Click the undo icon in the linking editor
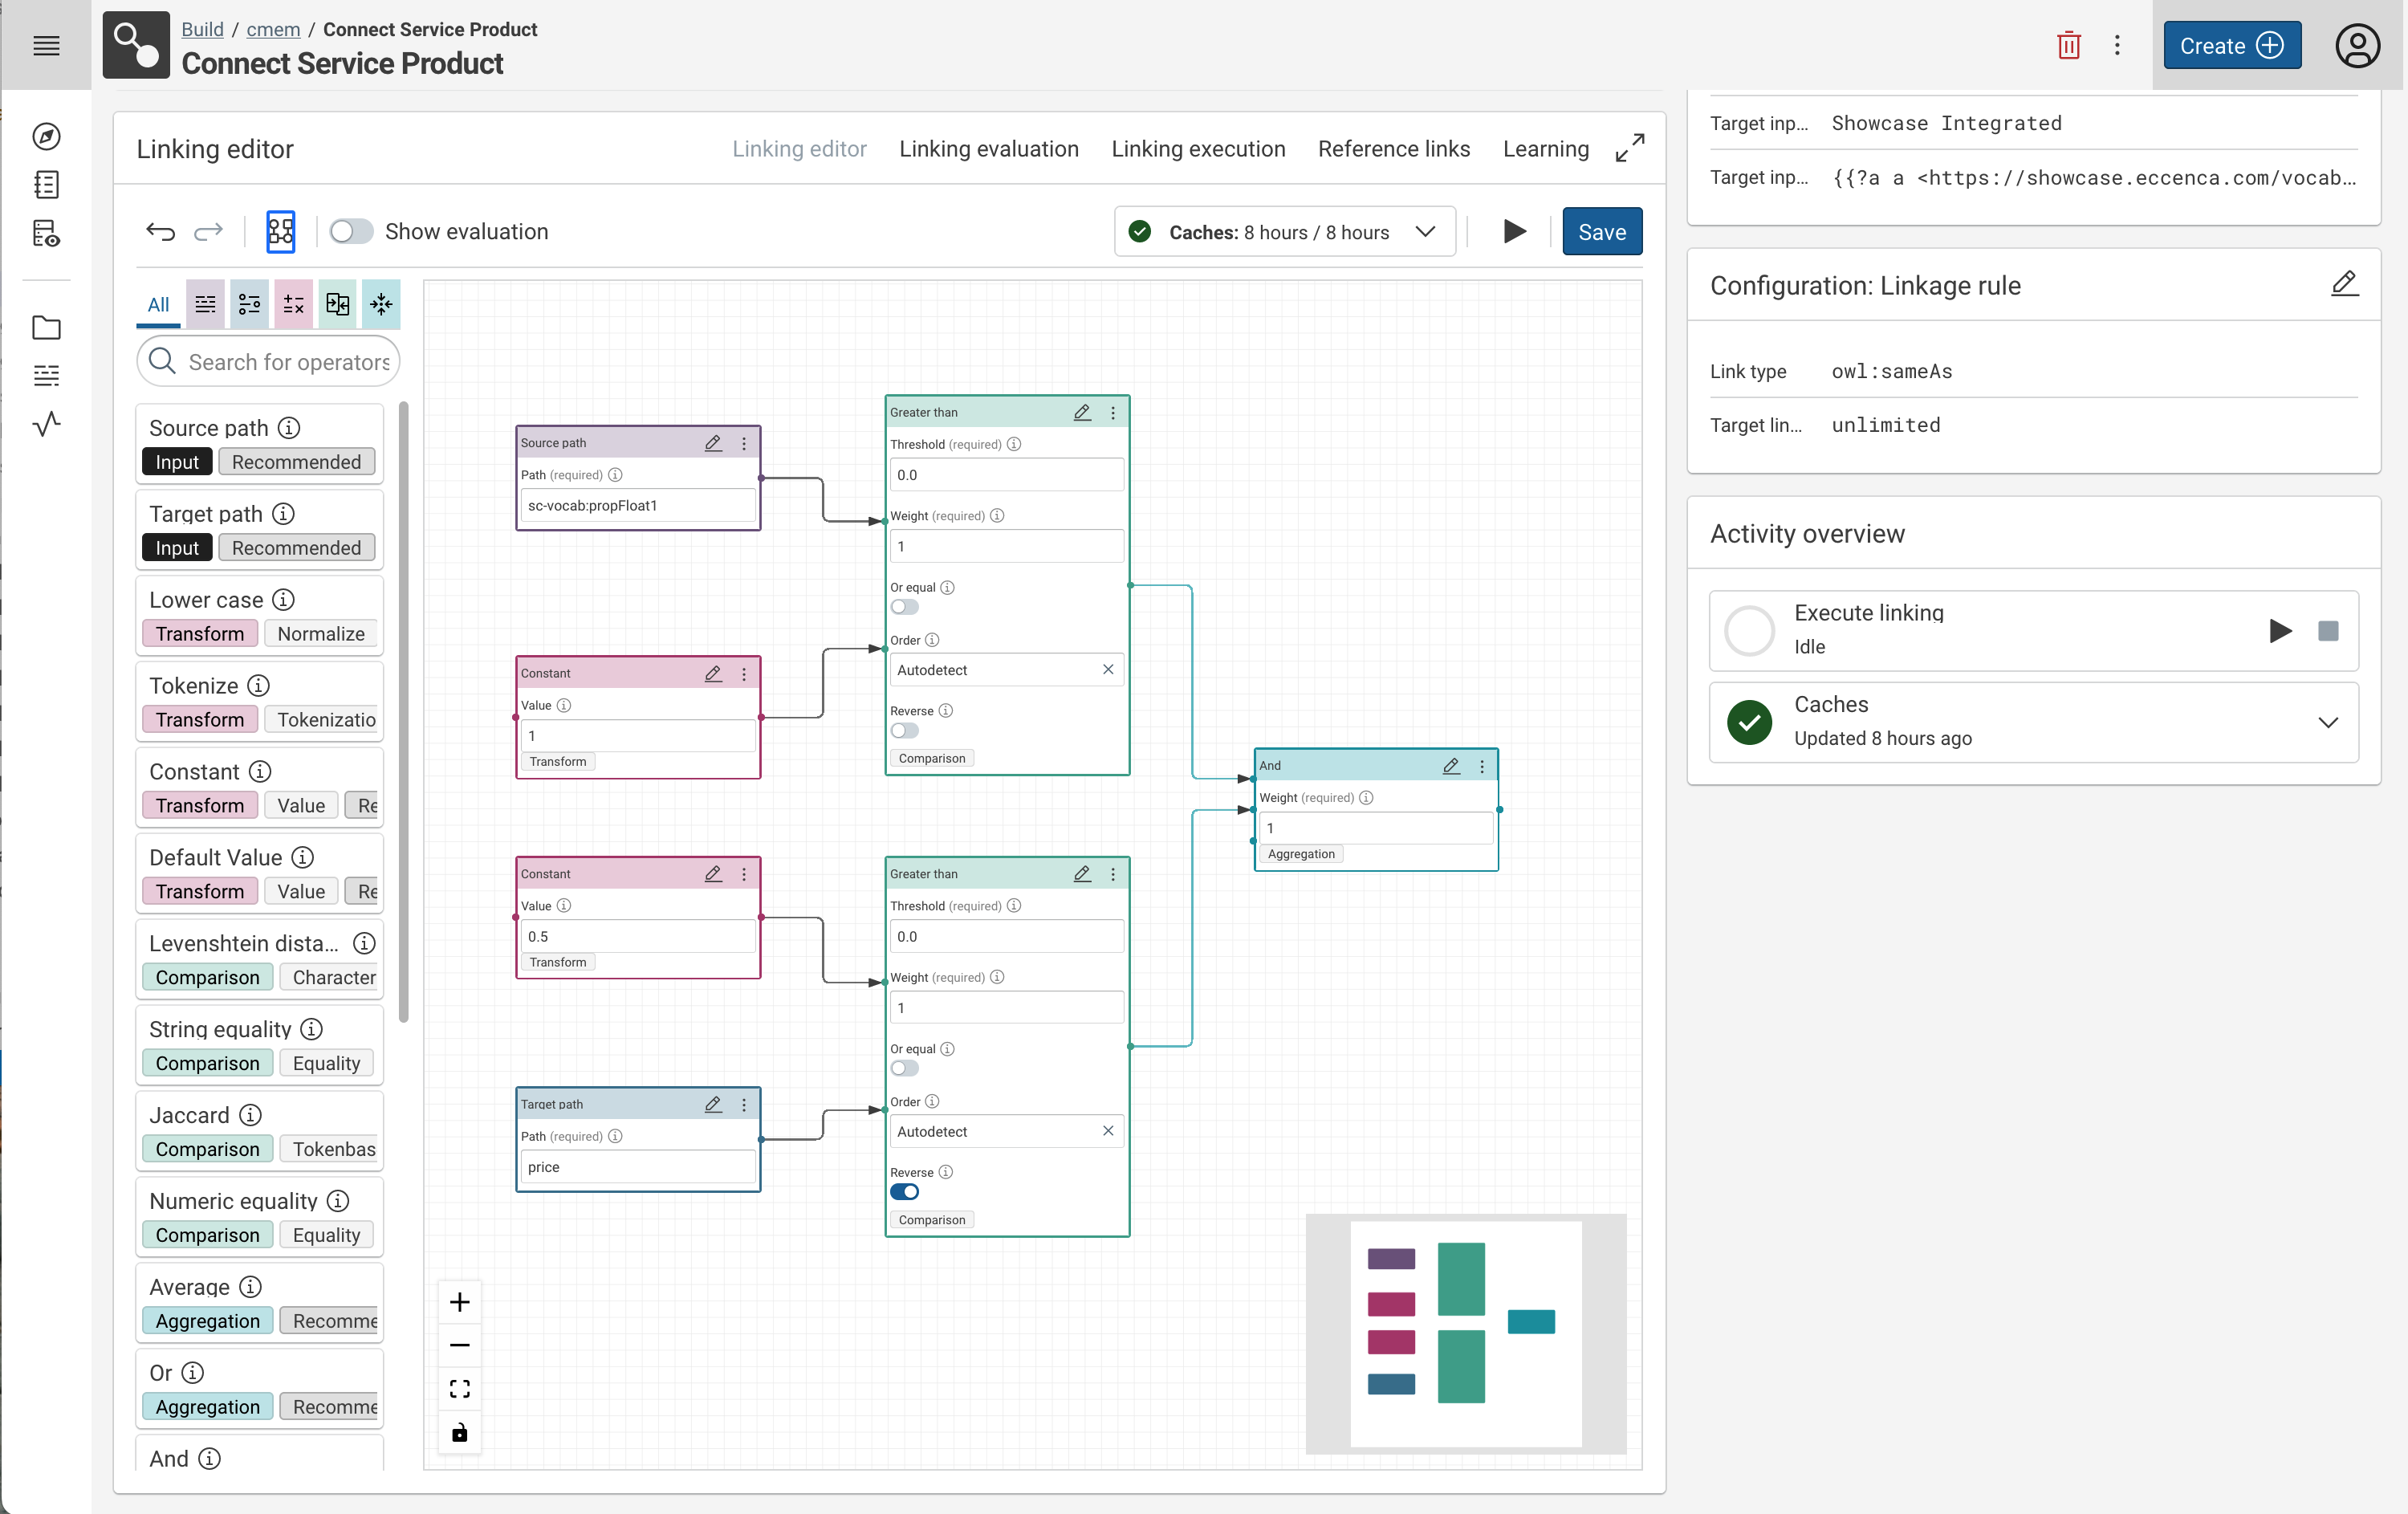Image resolution: width=2408 pixels, height=1514 pixels. (160, 231)
